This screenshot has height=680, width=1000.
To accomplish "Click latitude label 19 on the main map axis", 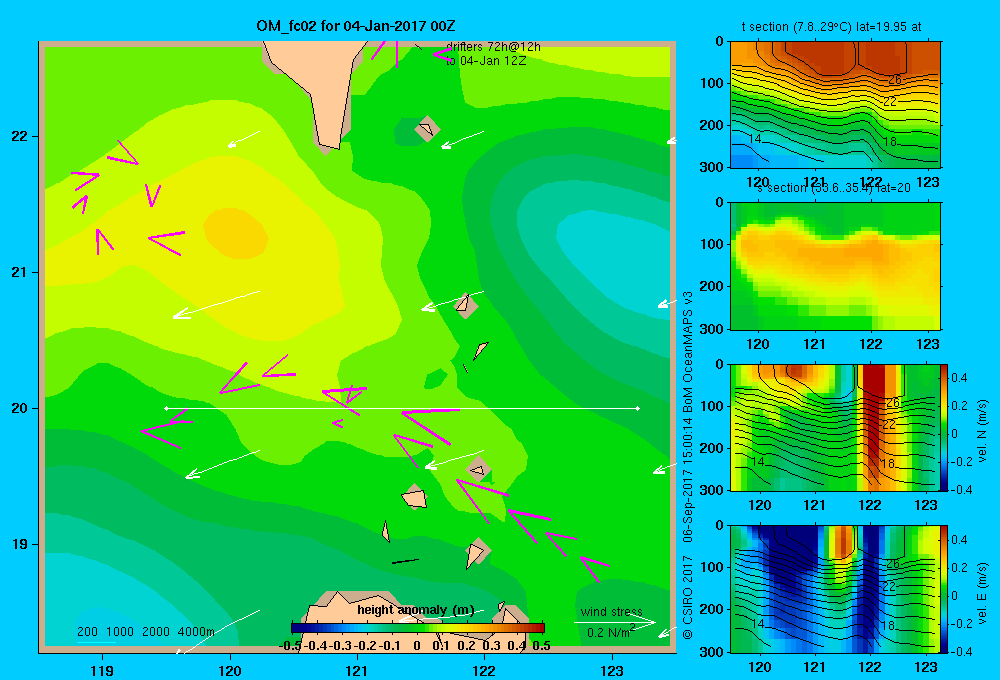I will click(x=19, y=544).
